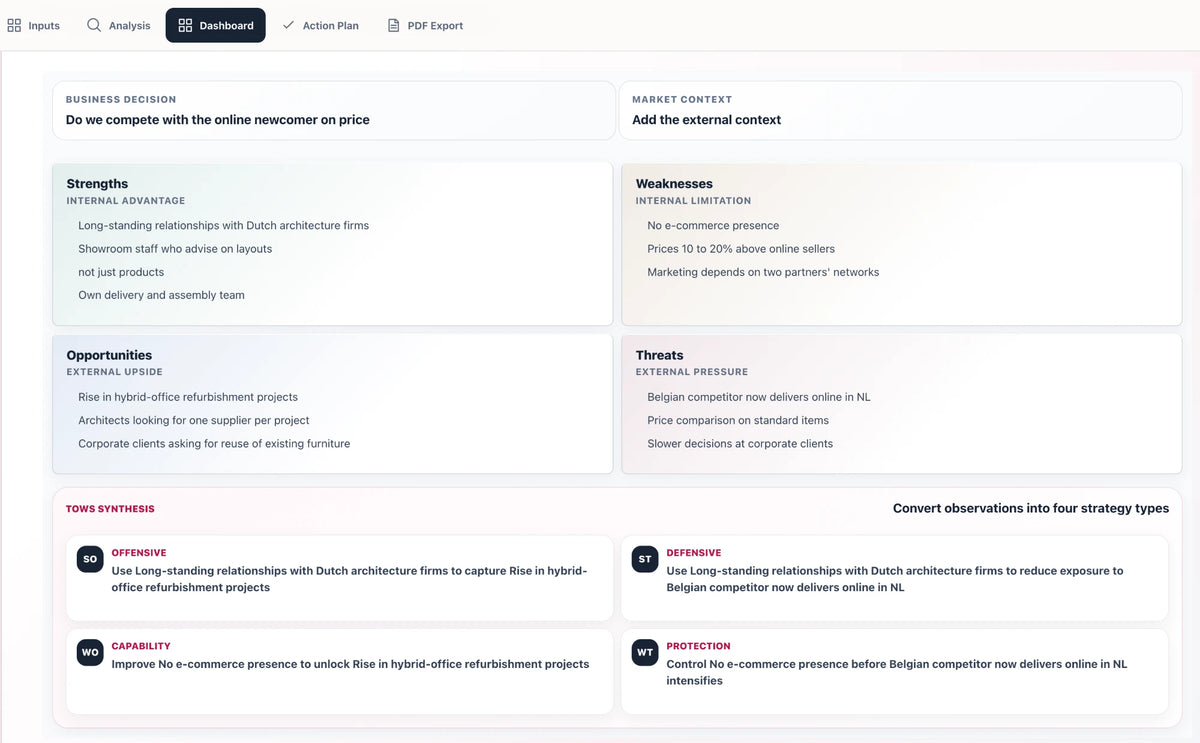Click the ST badge in TOWS synthesis
Screen dimensions: 1200x743
click(645, 559)
